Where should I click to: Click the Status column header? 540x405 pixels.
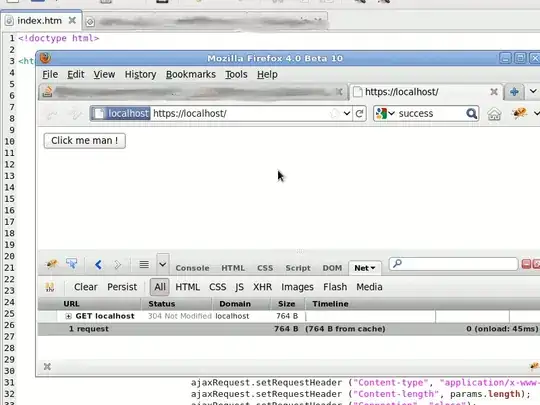[x=177, y=304]
